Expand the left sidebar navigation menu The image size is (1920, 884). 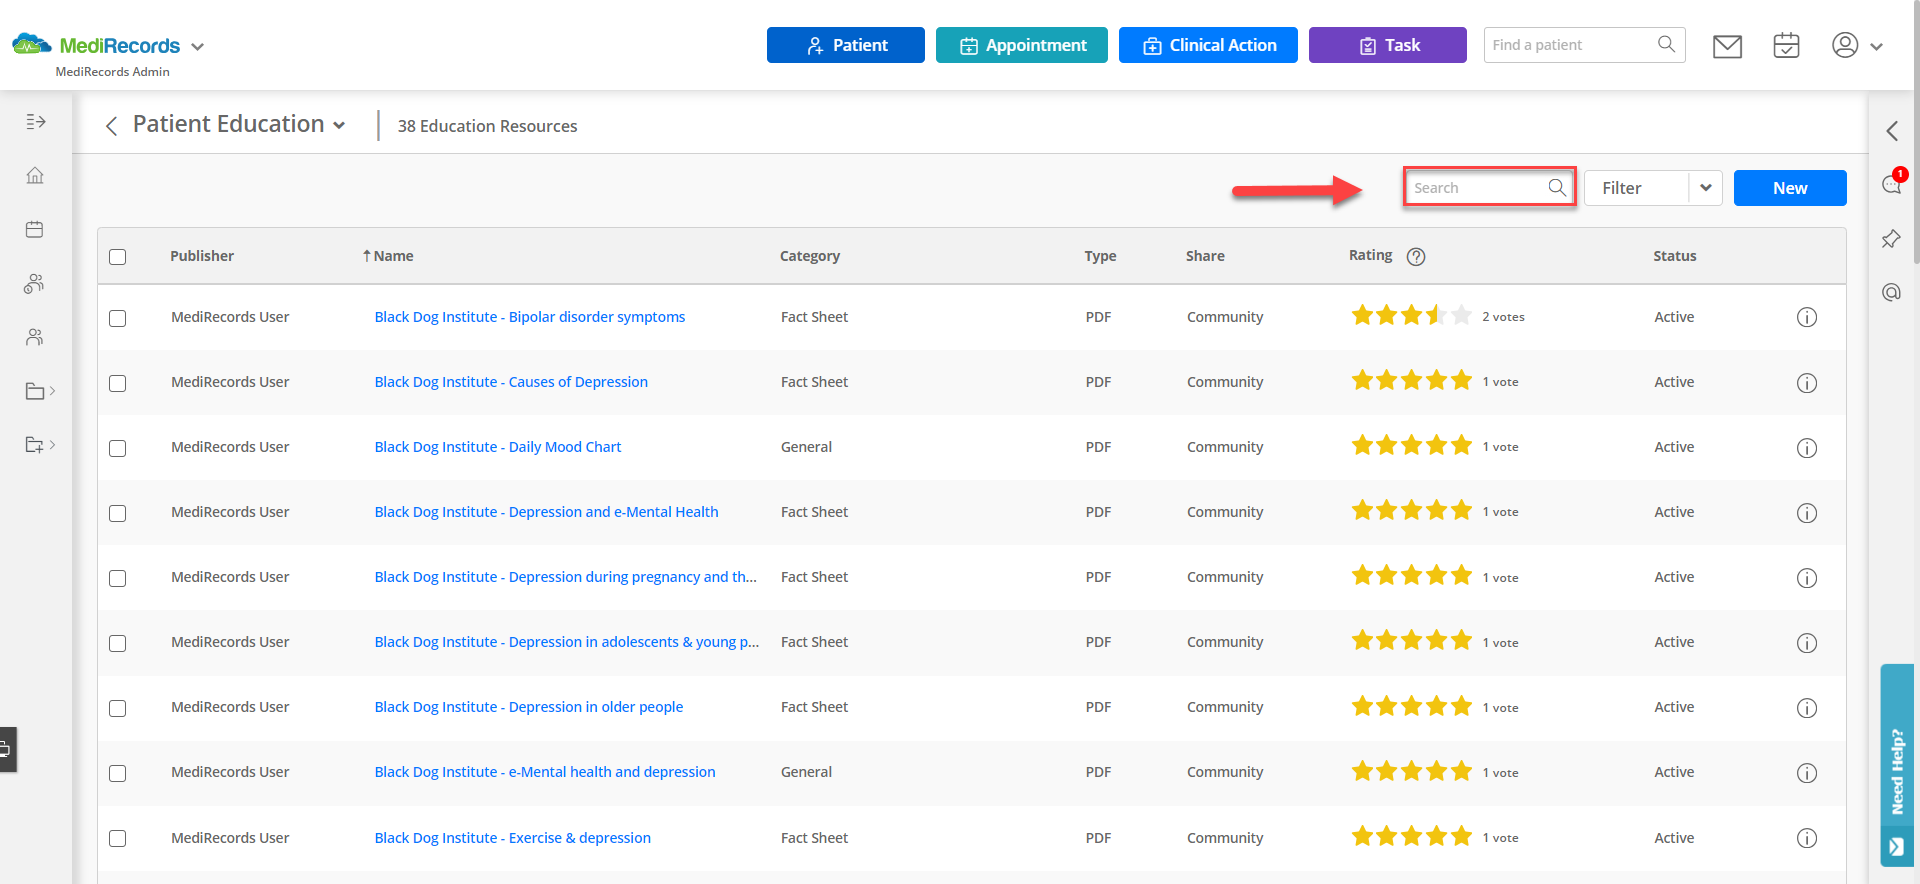pos(36,122)
